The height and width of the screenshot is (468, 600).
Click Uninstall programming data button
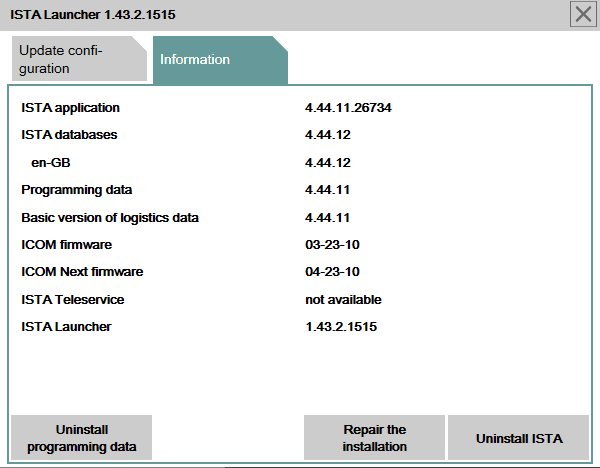[82, 438]
